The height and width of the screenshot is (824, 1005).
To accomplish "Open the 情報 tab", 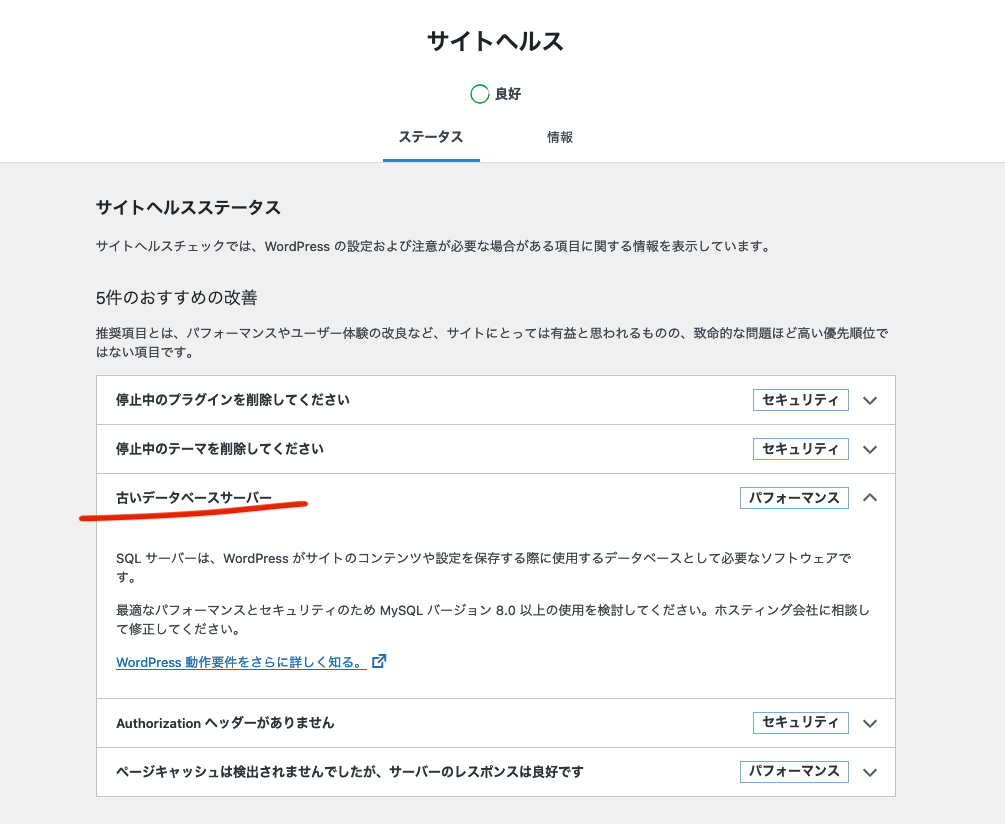I will [x=560, y=137].
